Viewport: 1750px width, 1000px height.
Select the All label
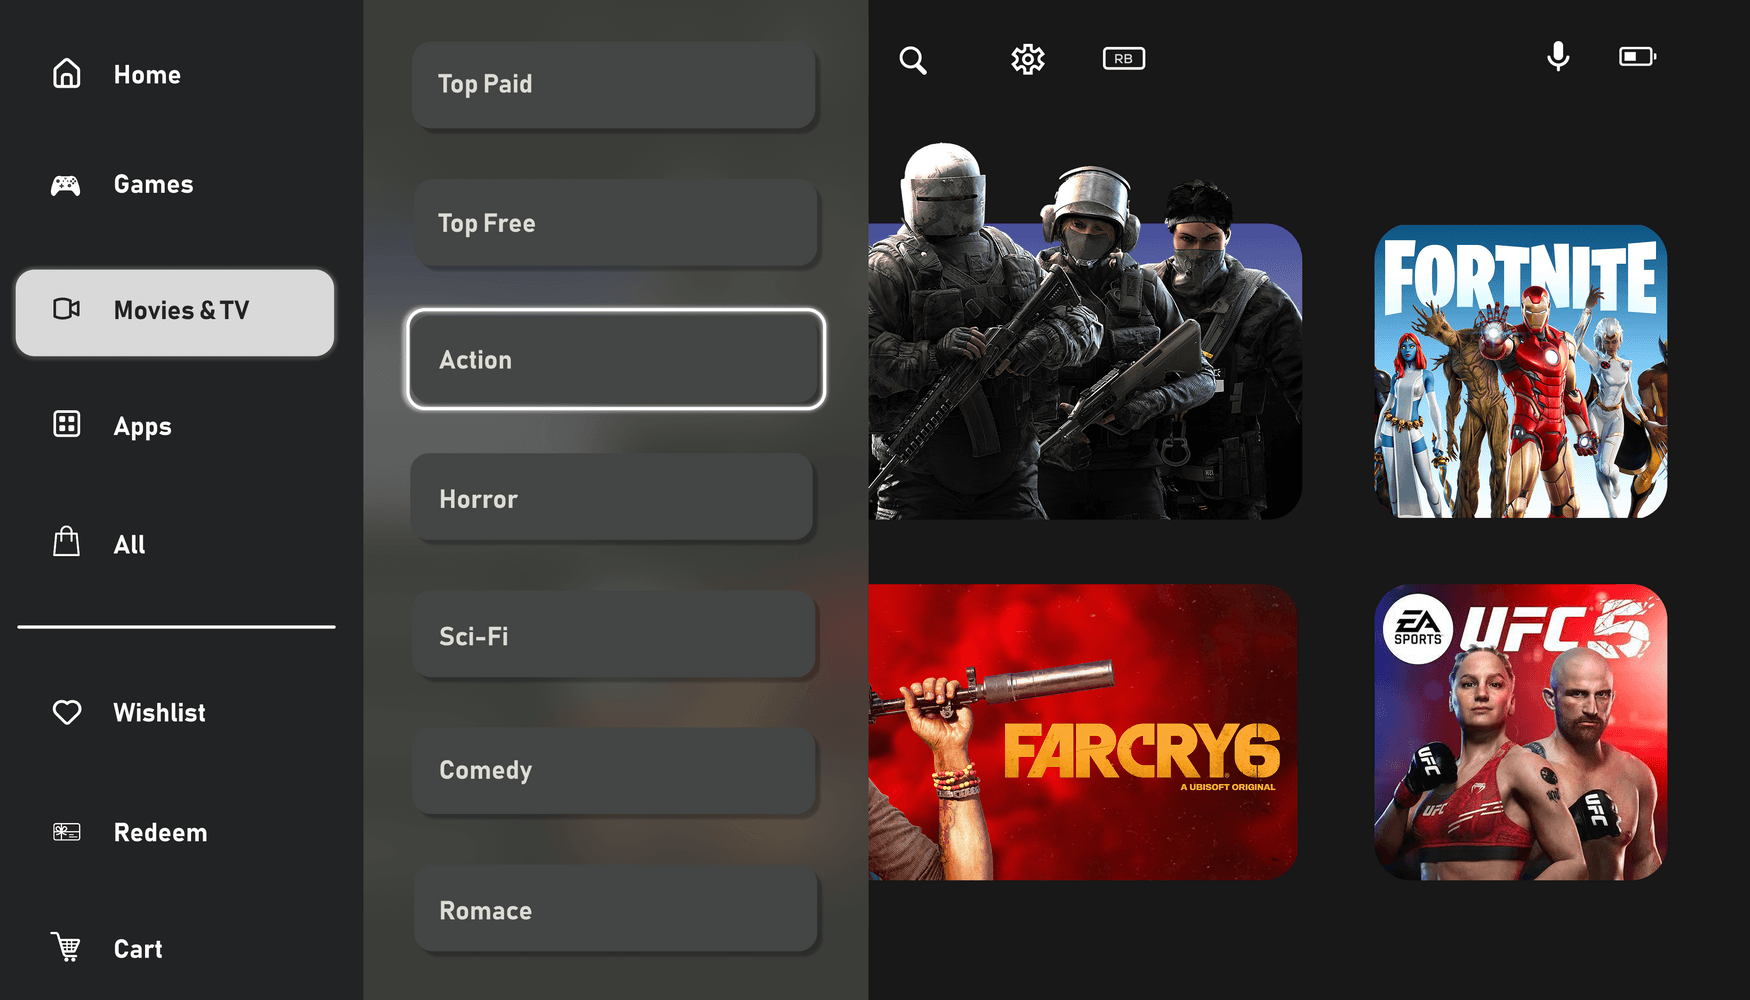(x=130, y=545)
